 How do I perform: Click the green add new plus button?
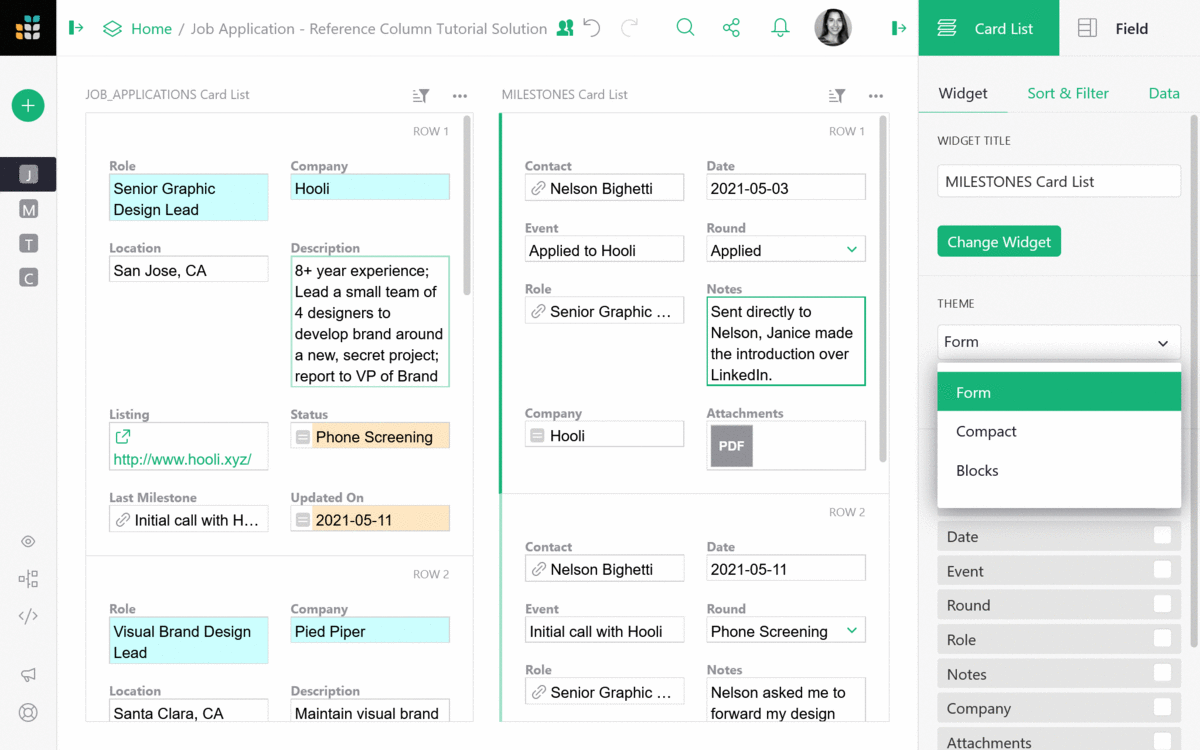(28, 105)
